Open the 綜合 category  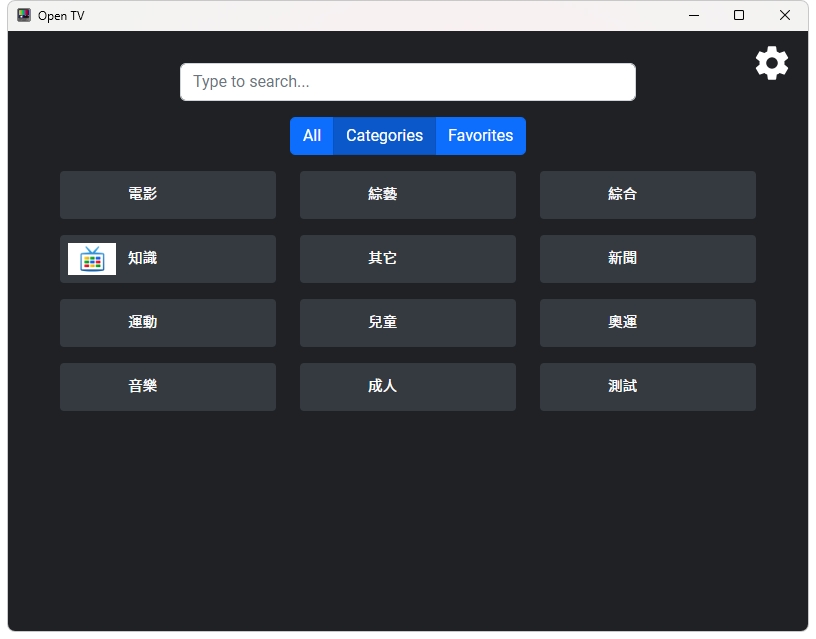pyautogui.click(x=647, y=195)
